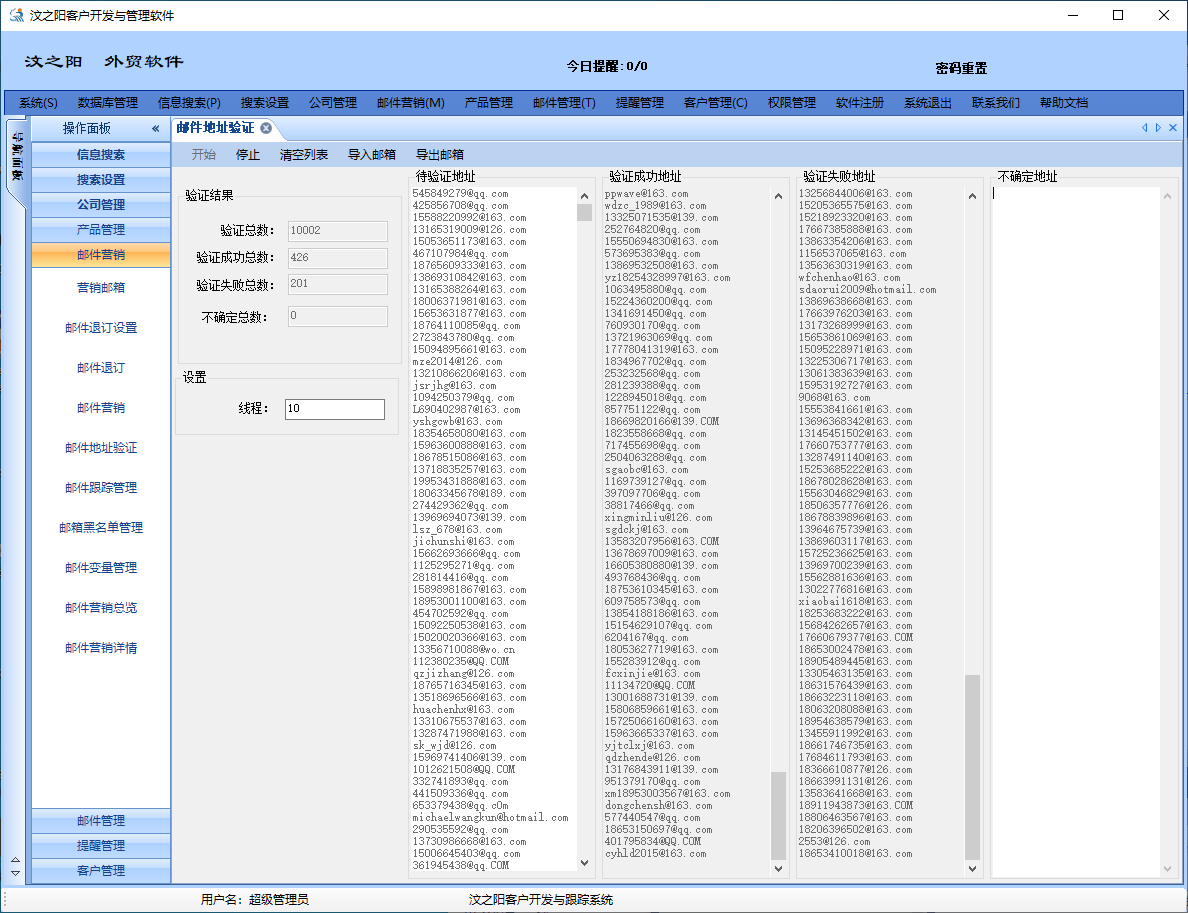
Task: Click the 待验证地址 list's scroll-down arrow
Action: tap(584, 862)
